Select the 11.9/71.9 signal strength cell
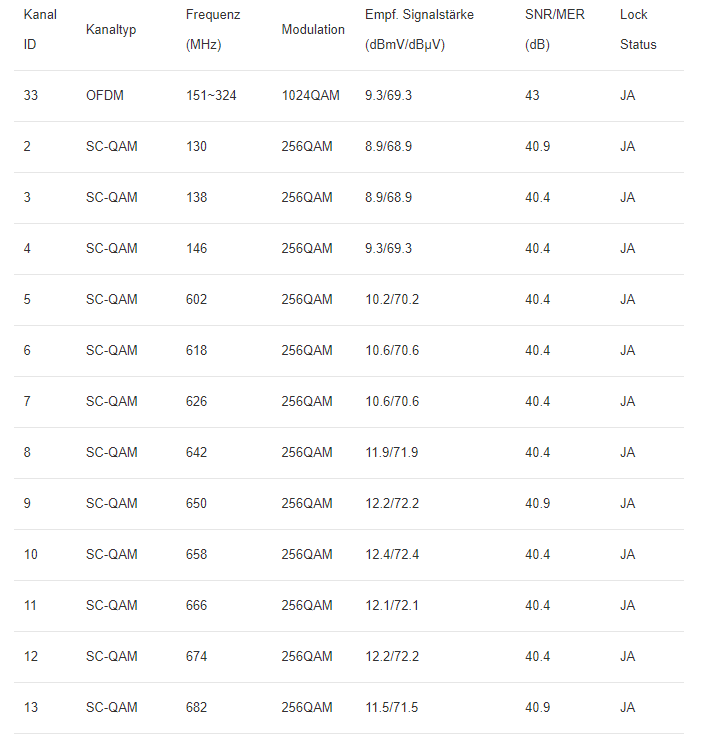This screenshot has width=705, height=742. click(x=391, y=452)
